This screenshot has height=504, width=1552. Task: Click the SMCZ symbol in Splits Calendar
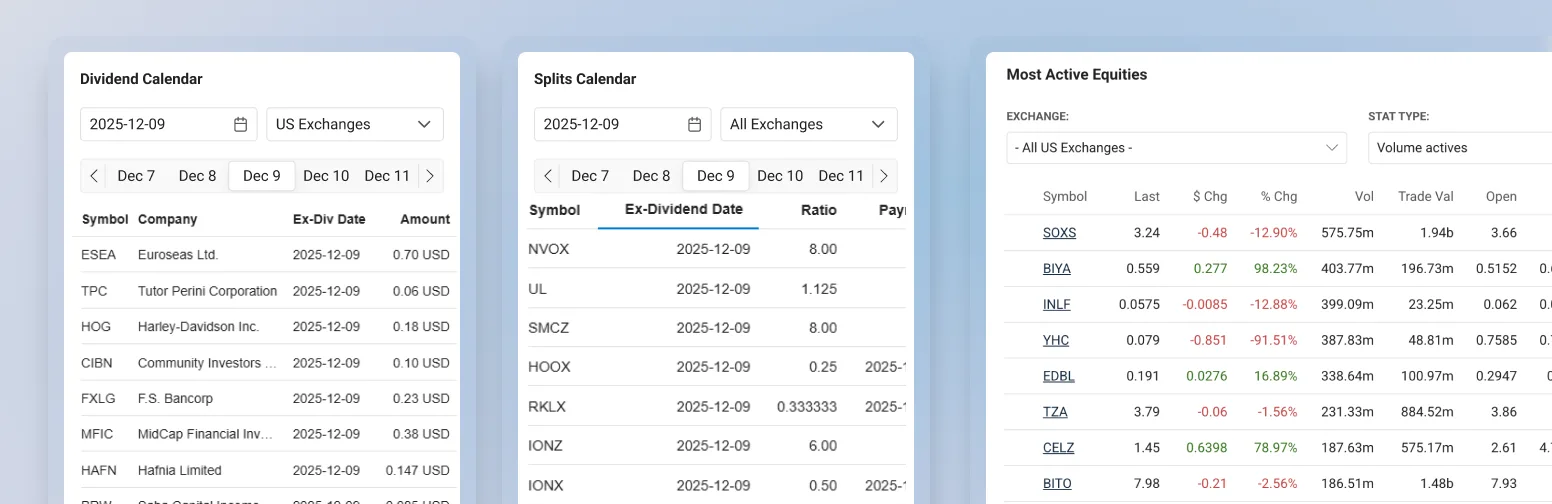[549, 328]
